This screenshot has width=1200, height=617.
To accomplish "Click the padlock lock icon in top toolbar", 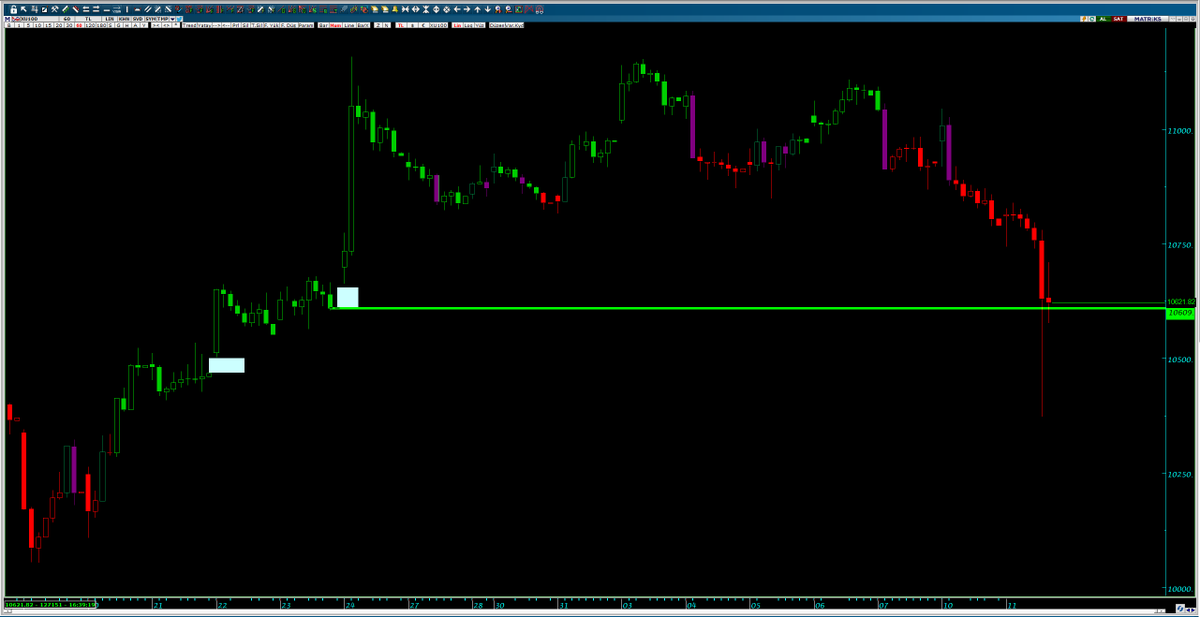I will [13, 9].
